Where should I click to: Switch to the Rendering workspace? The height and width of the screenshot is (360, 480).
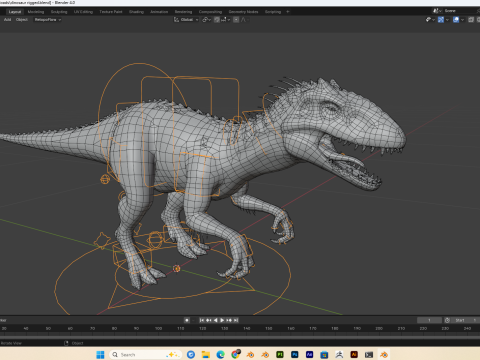(x=183, y=12)
